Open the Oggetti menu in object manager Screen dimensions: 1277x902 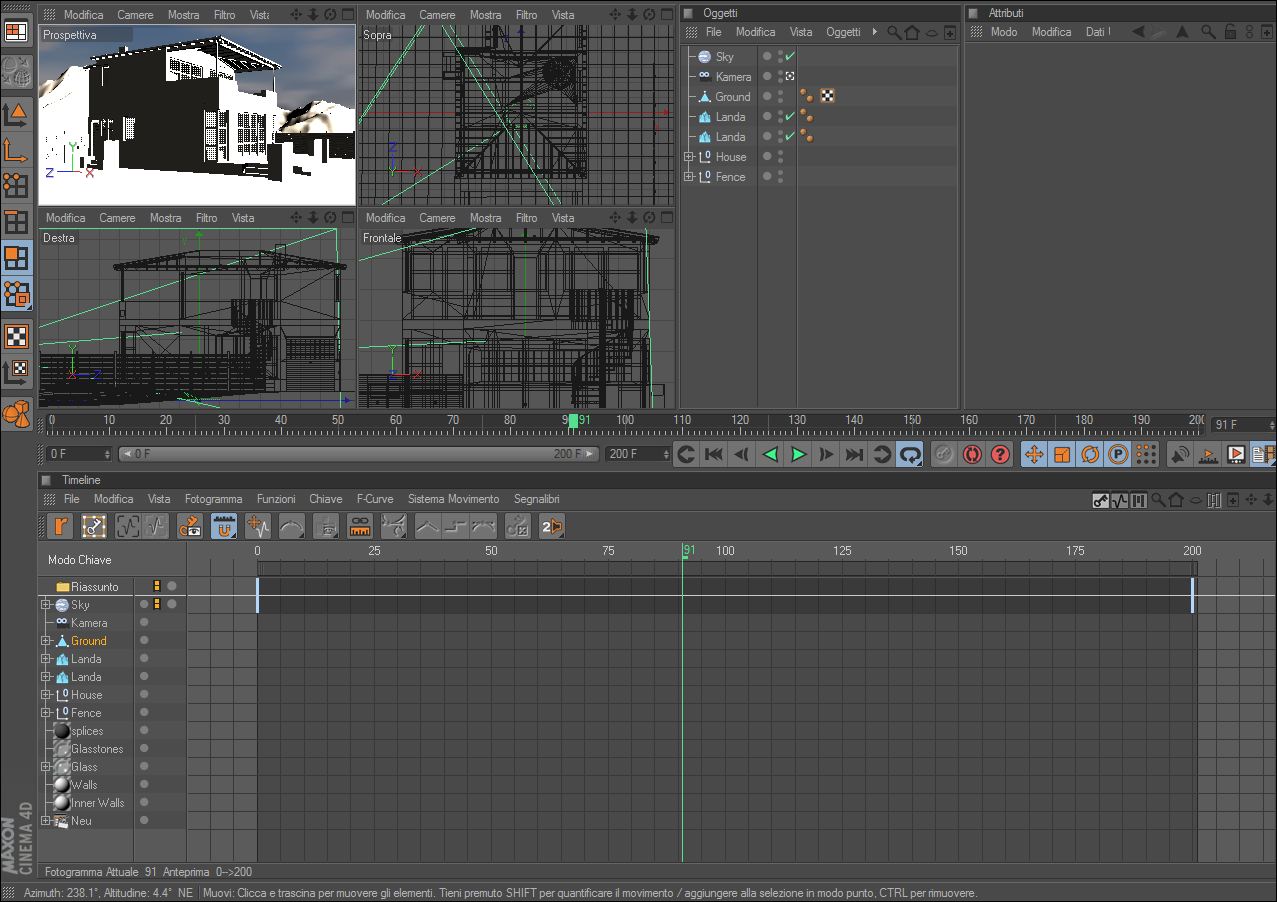843,32
